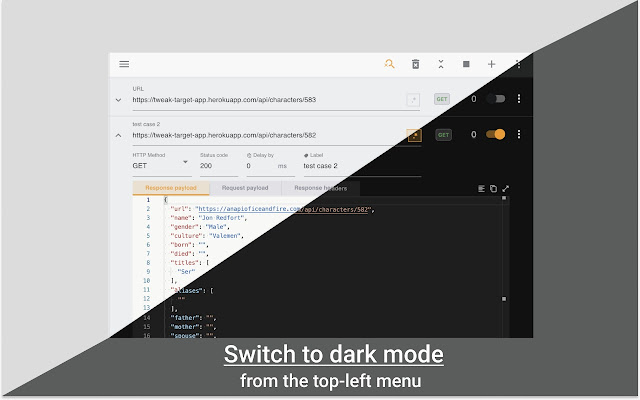Open the hamburger menu at top-left
The image size is (640, 400).
click(x=124, y=64)
